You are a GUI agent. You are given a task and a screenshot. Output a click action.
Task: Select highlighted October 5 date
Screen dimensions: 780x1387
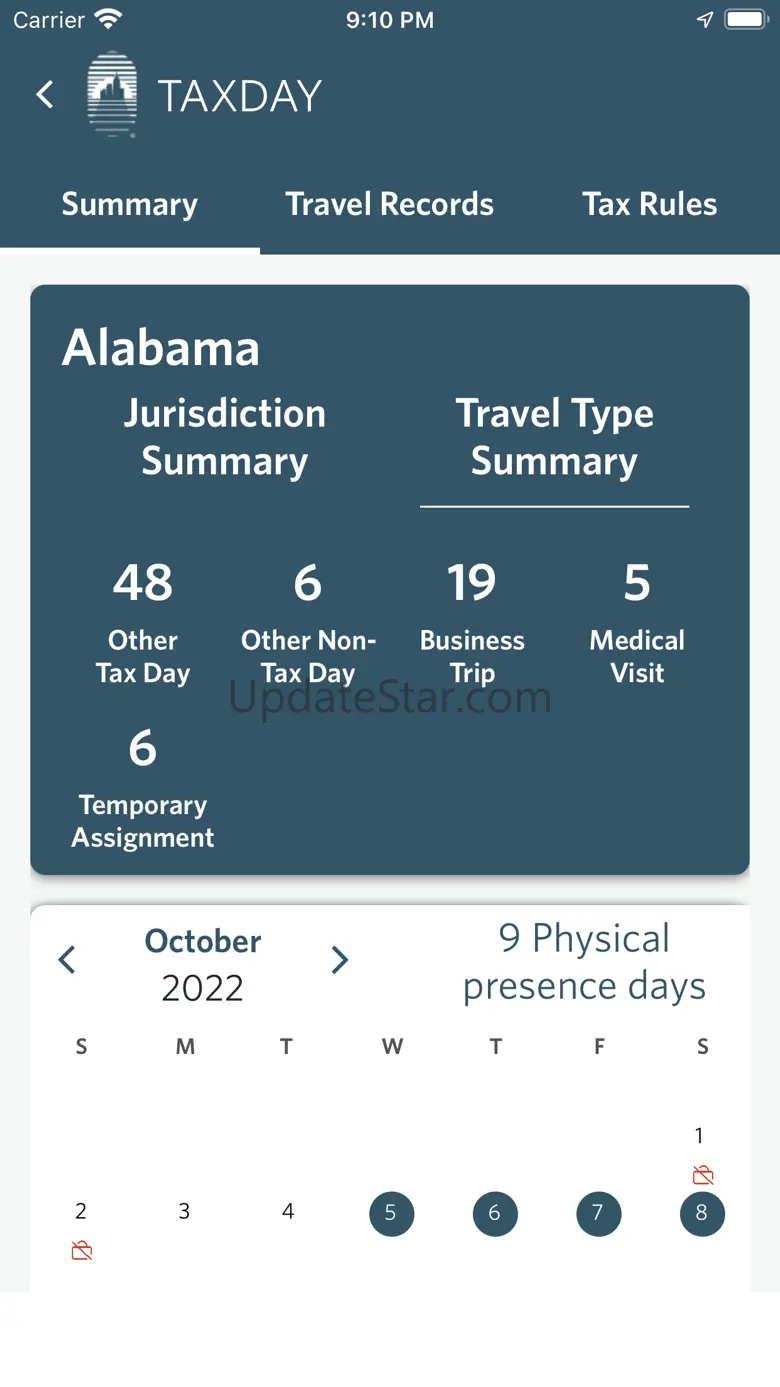391,1214
